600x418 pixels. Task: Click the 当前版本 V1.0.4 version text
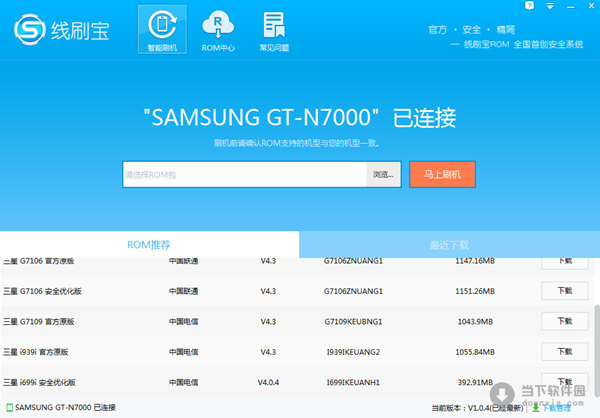(477, 408)
